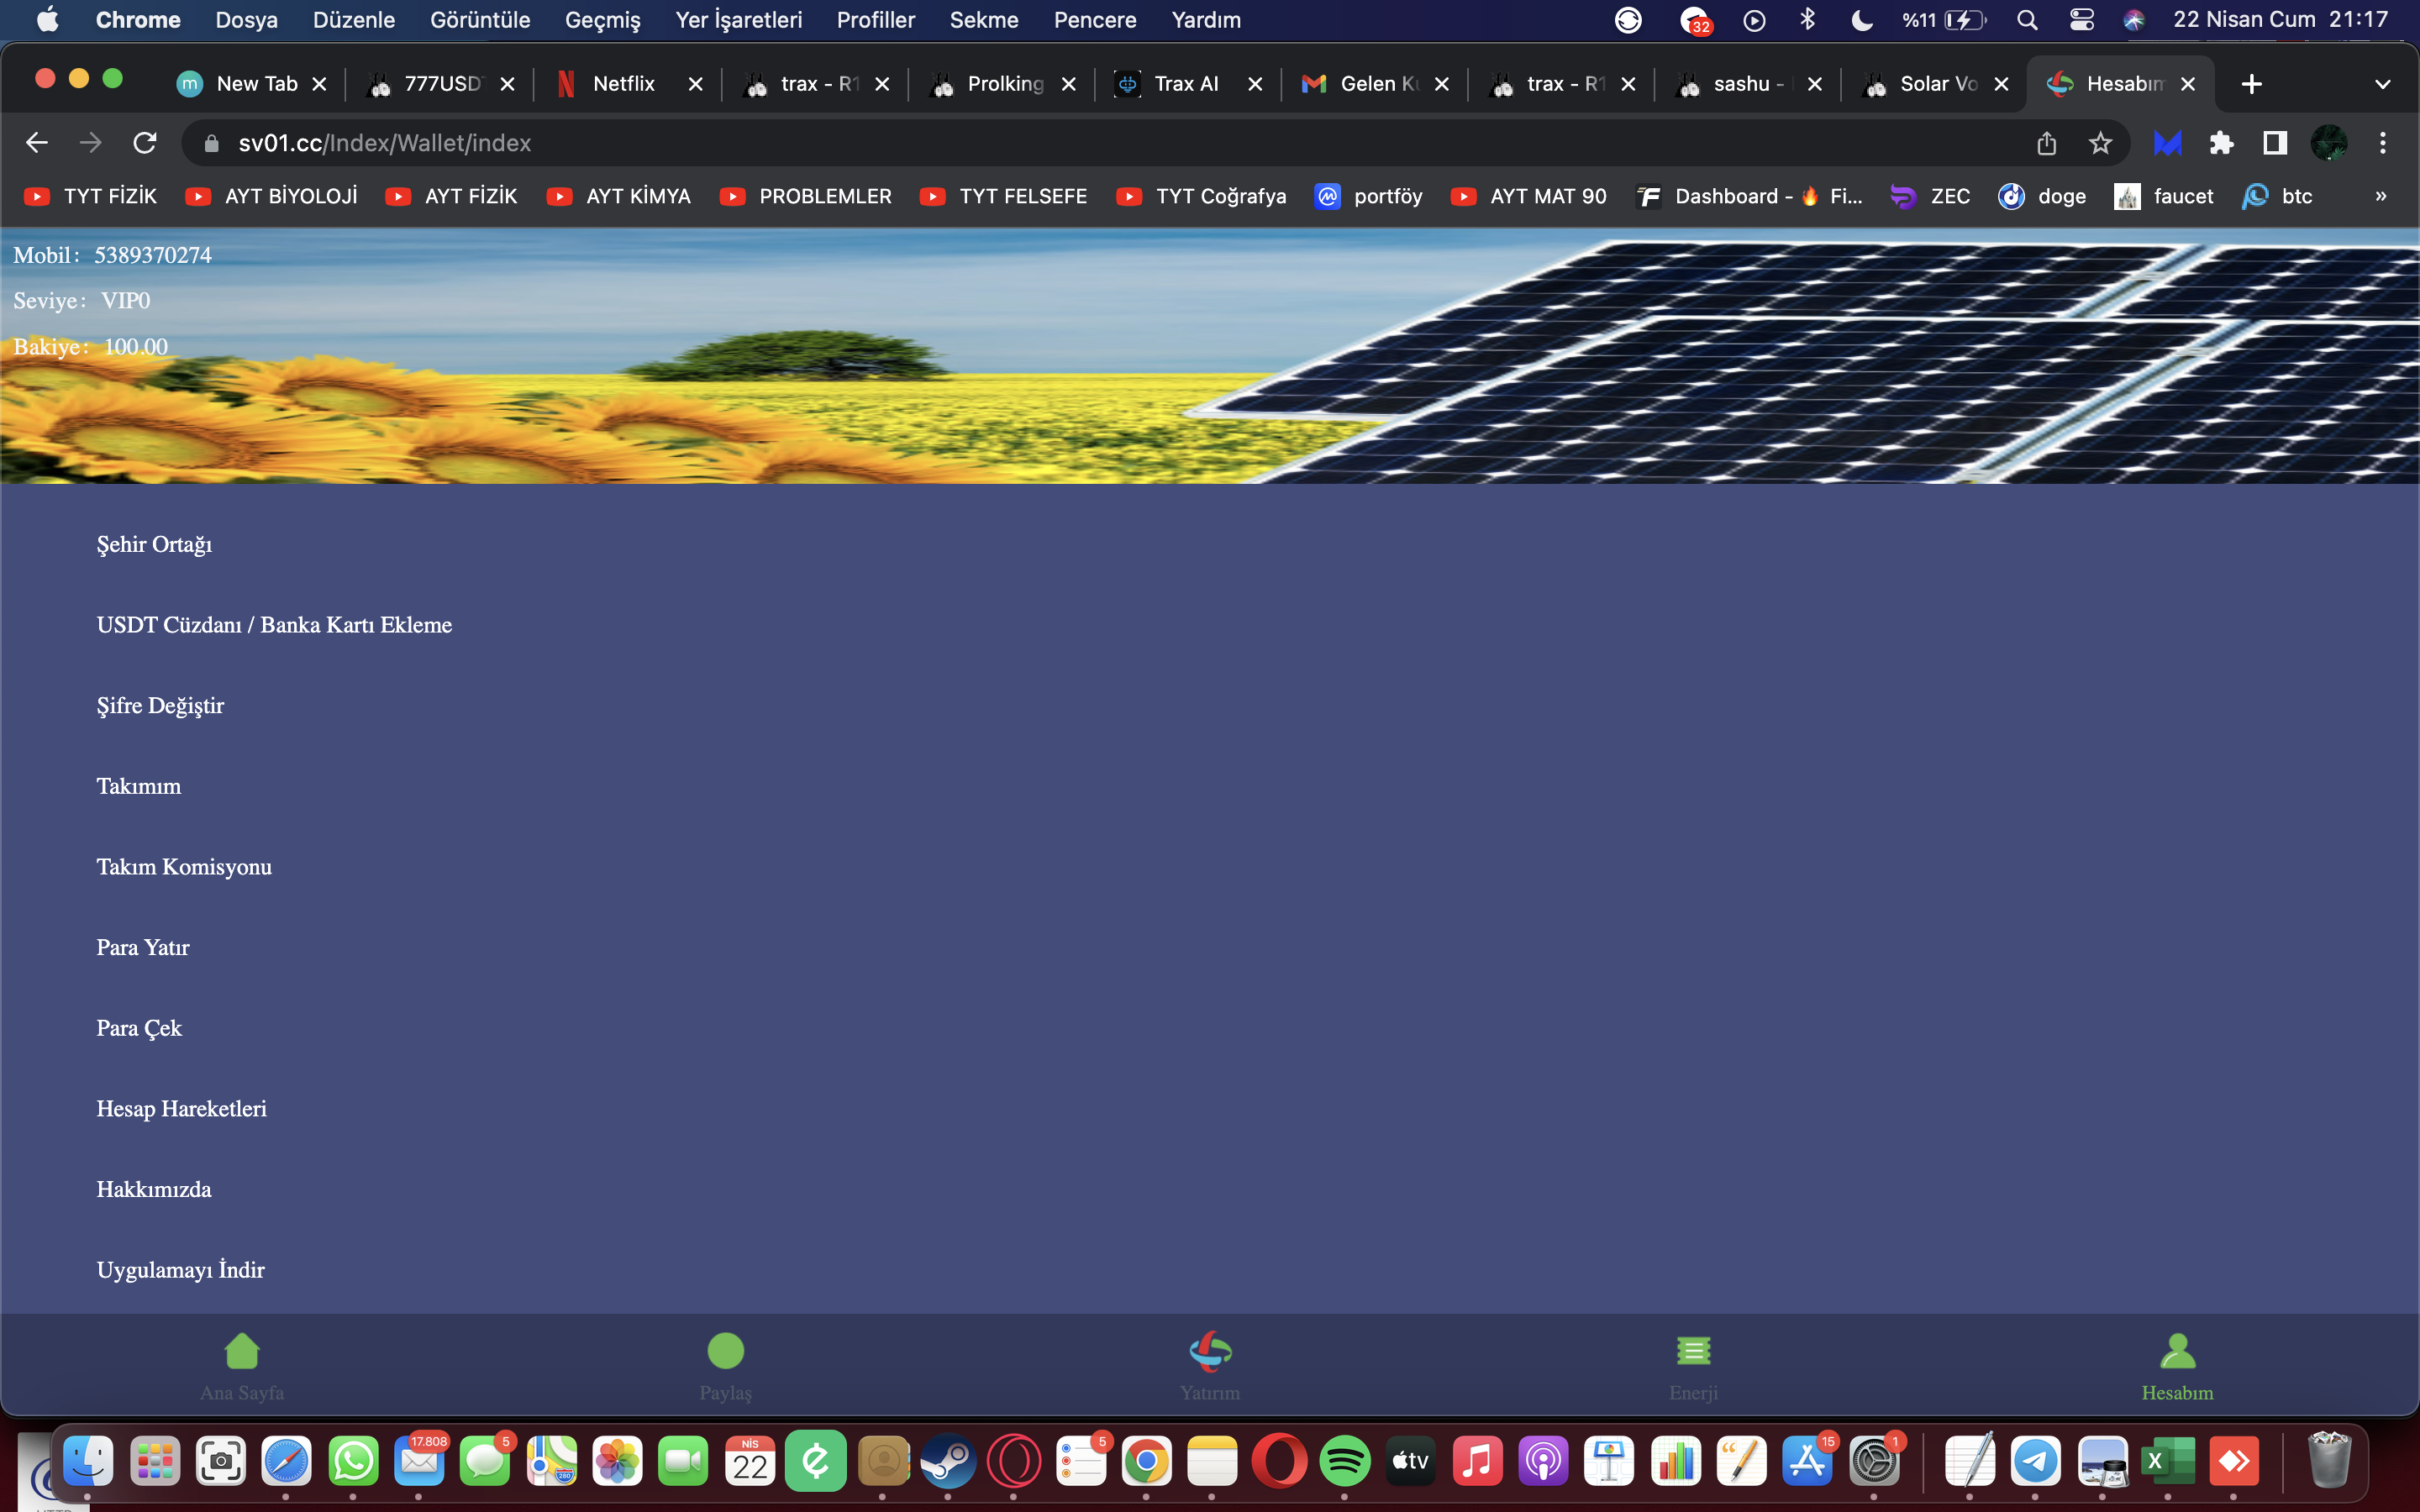Open Spotify from the Dock
This screenshot has width=2420, height=1512.
[x=1345, y=1462]
